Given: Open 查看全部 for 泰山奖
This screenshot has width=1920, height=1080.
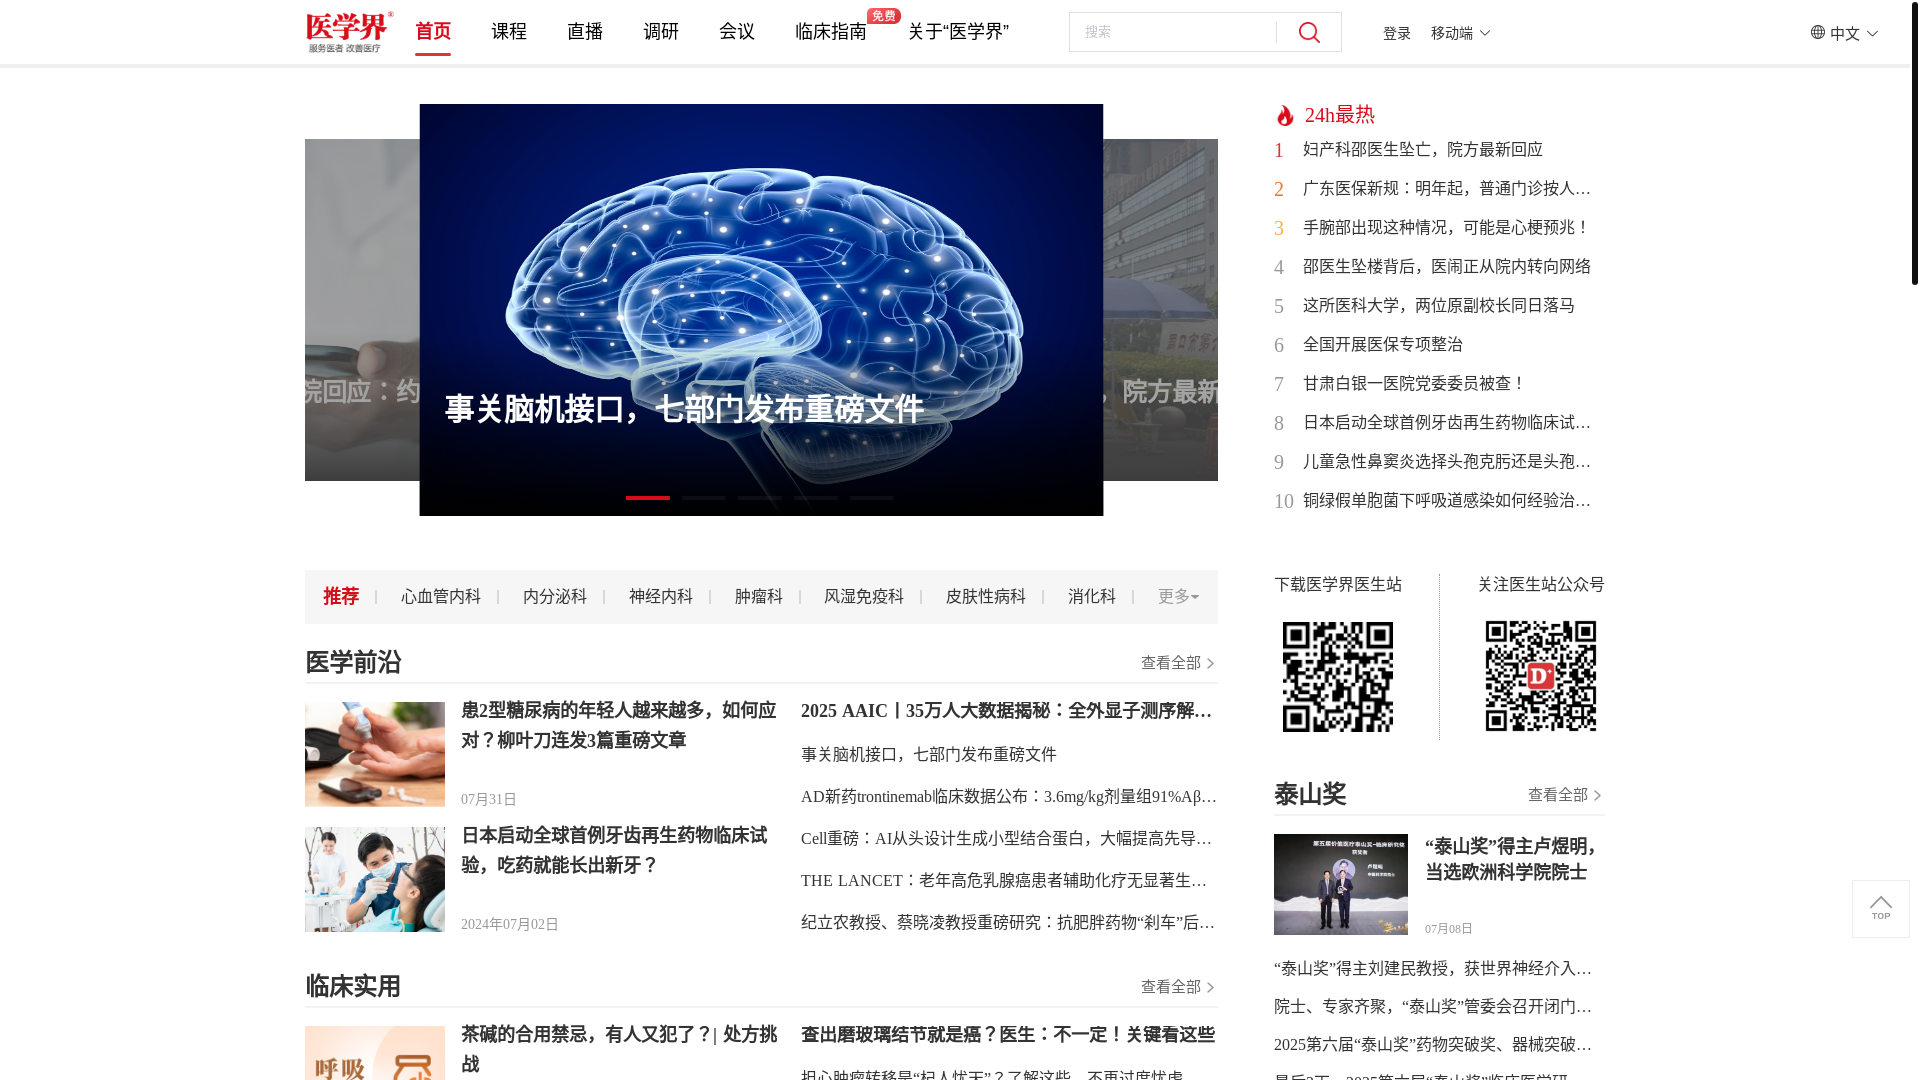Looking at the screenshot, I should (x=1565, y=795).
